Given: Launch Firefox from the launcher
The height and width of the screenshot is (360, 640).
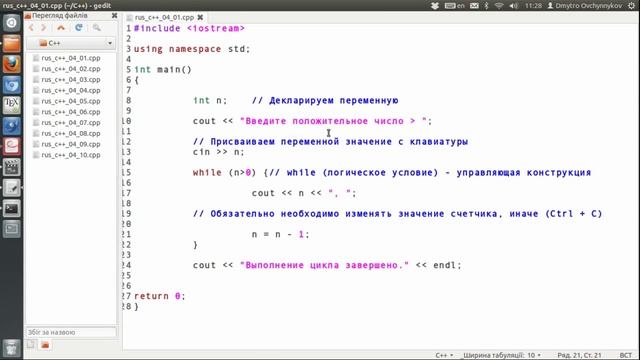Looking at the screenshot, I should coord(11,64).
